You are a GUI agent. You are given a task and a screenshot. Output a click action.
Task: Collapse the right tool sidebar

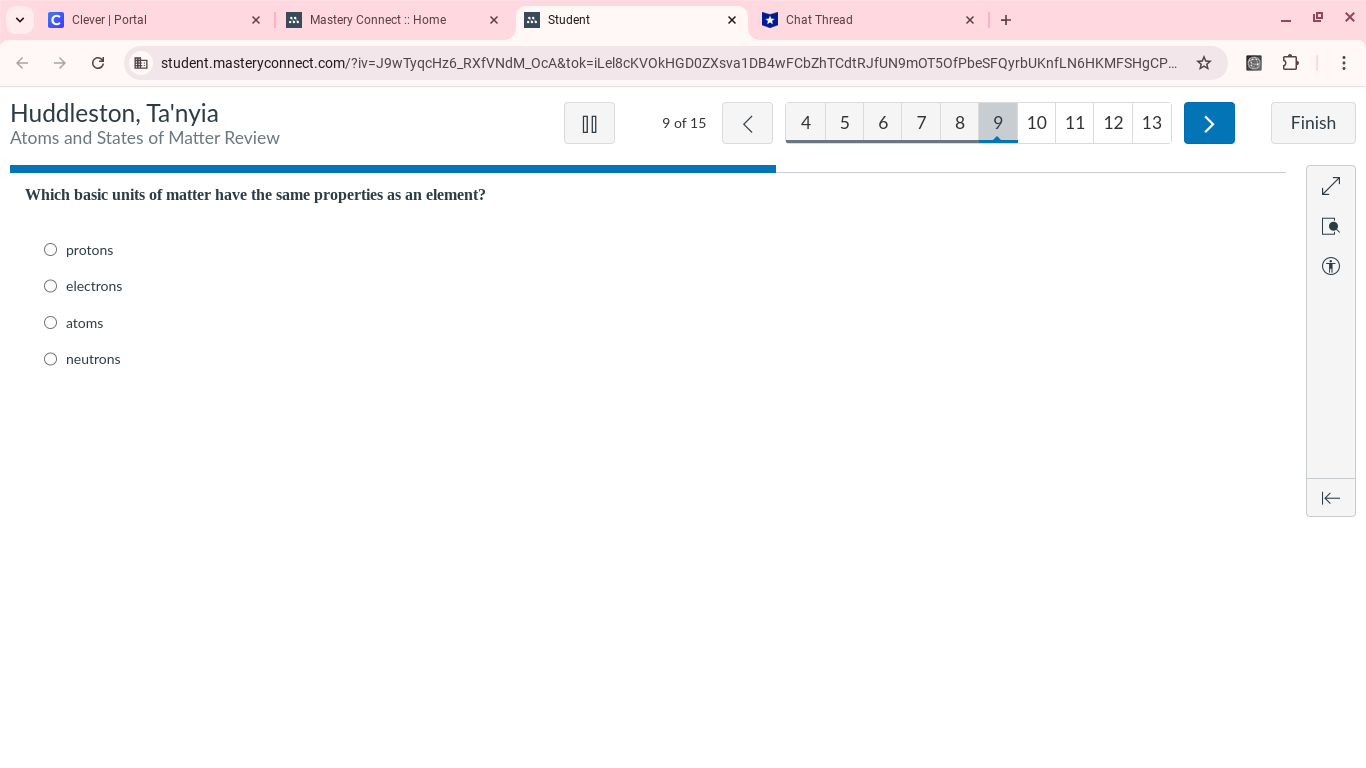point(1330,498)
